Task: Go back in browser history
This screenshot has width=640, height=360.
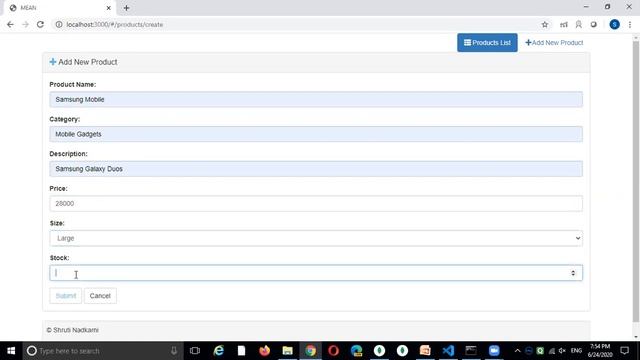Action: pyautogui.click(x=10, y=24)
